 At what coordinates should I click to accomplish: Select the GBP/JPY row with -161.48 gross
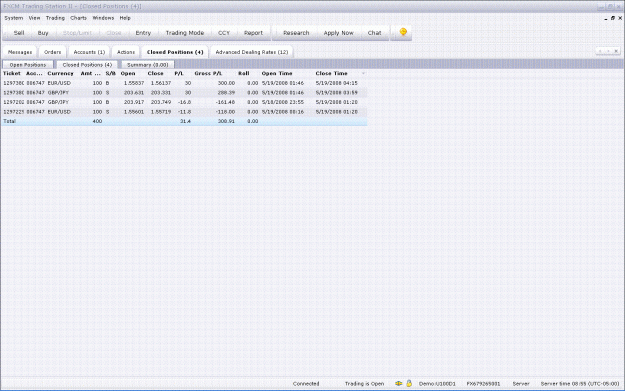tap(184, 102)
